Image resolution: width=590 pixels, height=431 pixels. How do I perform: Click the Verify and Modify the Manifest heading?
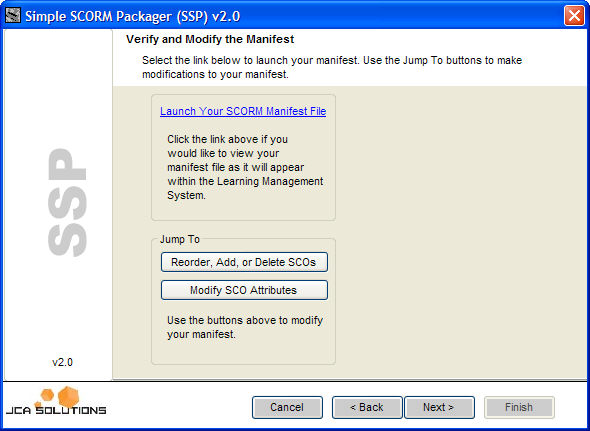click(210, 39)
